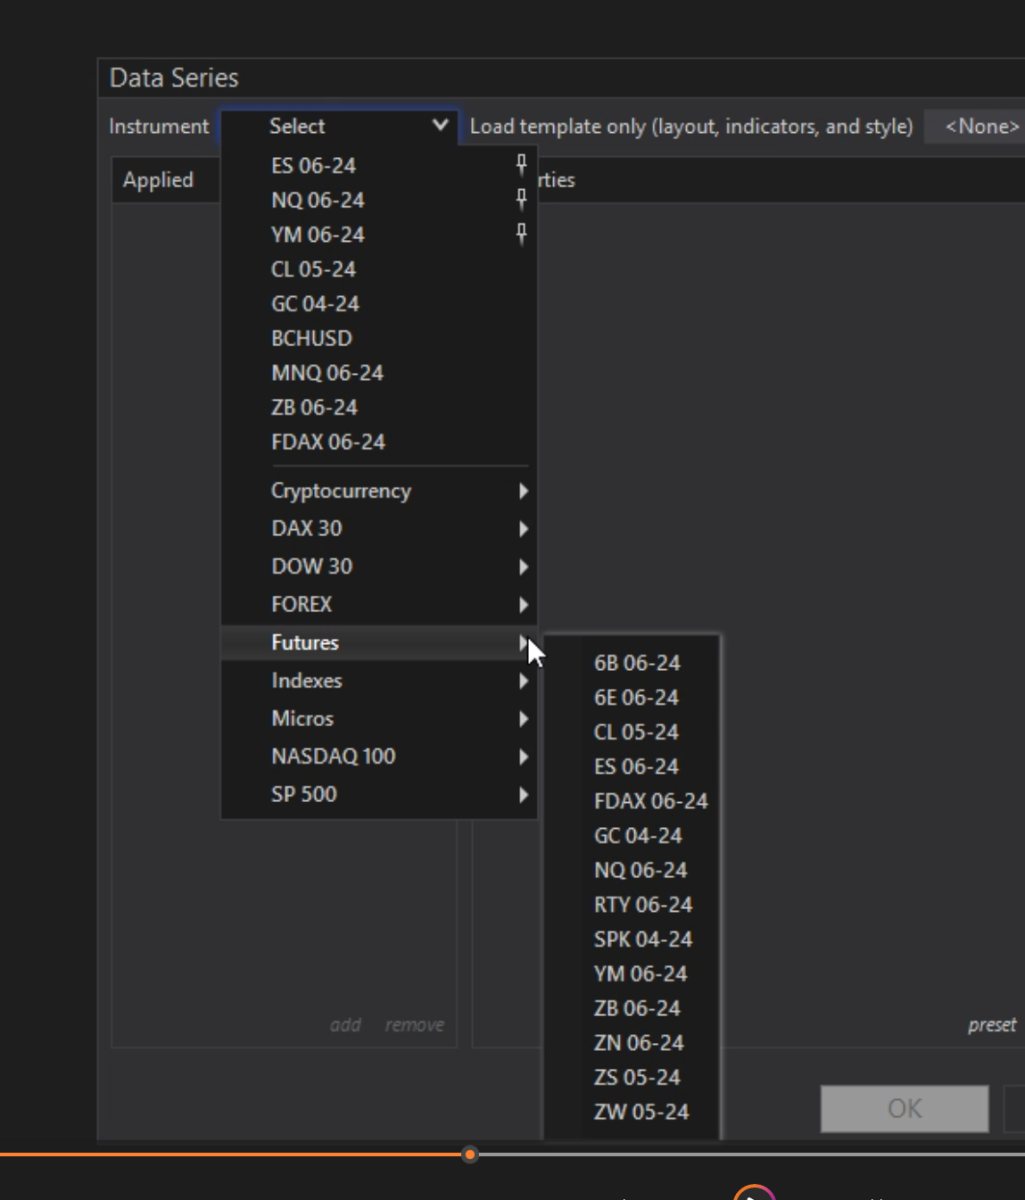Choose CL 05-24 in Futures submenu
The width and height of the screenshot is (1025, 1200).
click(x=632, y=732)
